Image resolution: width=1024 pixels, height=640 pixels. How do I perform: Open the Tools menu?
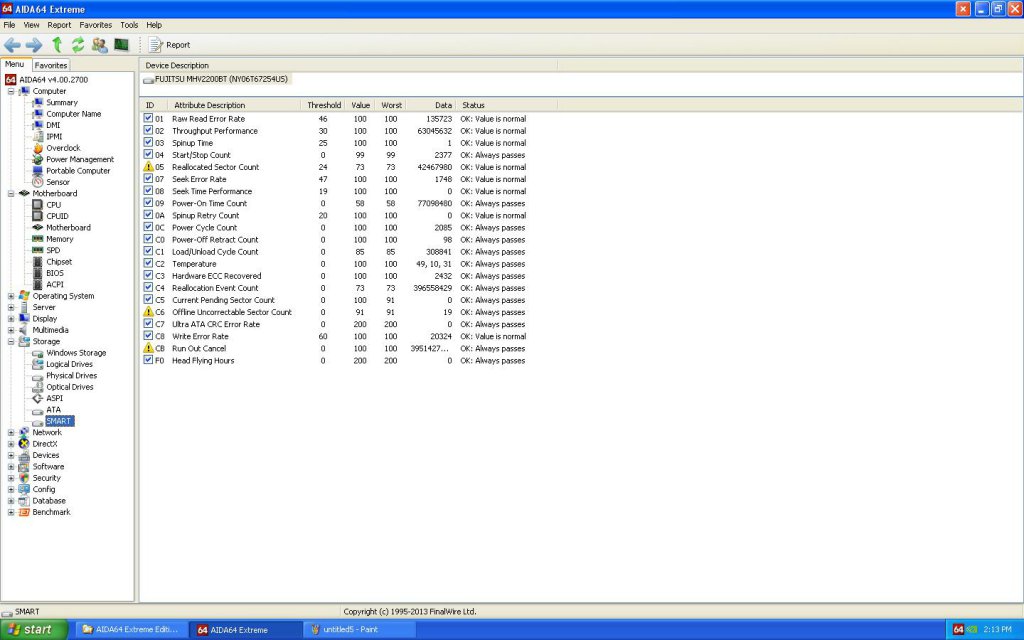pyautogui.click(x=129, y=25)
